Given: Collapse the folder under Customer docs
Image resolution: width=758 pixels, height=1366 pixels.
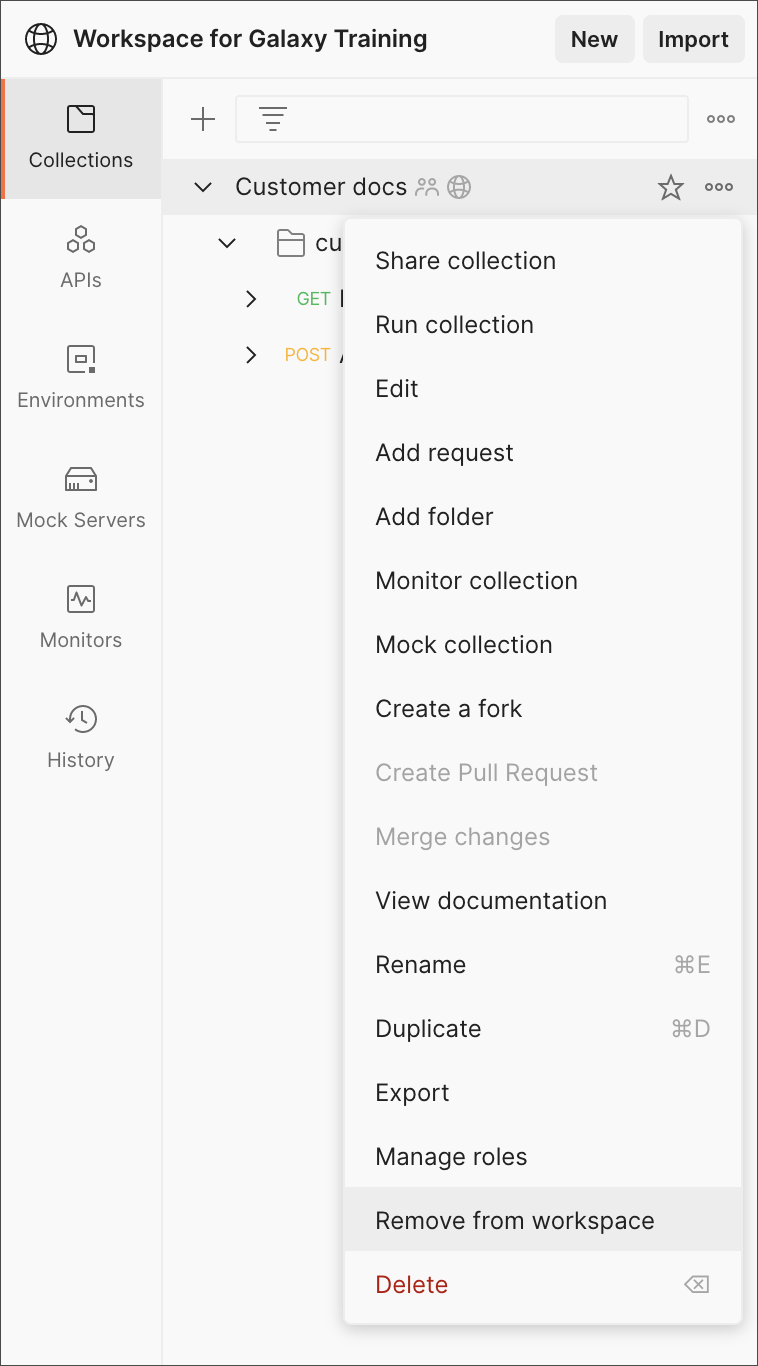Looking at the screenshot, I should click(x=227, y=243).
